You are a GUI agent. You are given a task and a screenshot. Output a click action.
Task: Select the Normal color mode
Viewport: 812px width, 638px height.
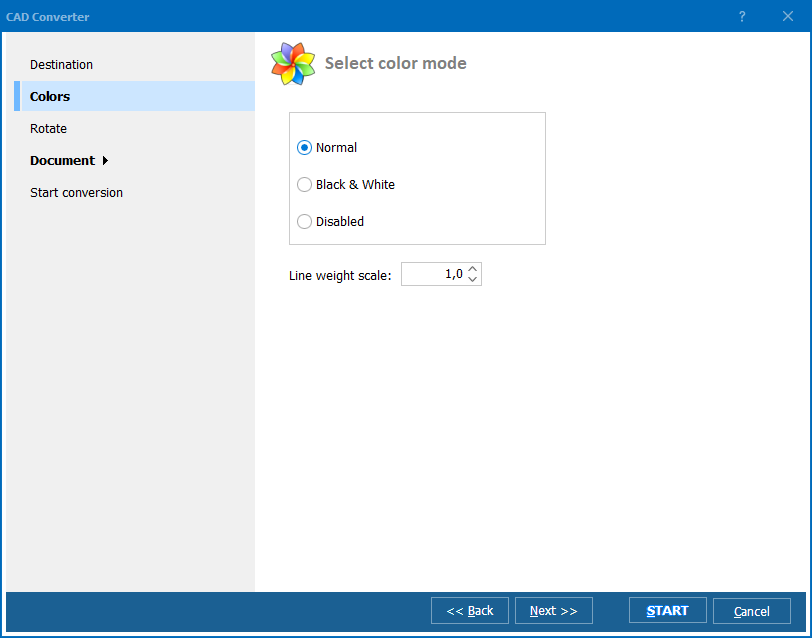point(305,148)
